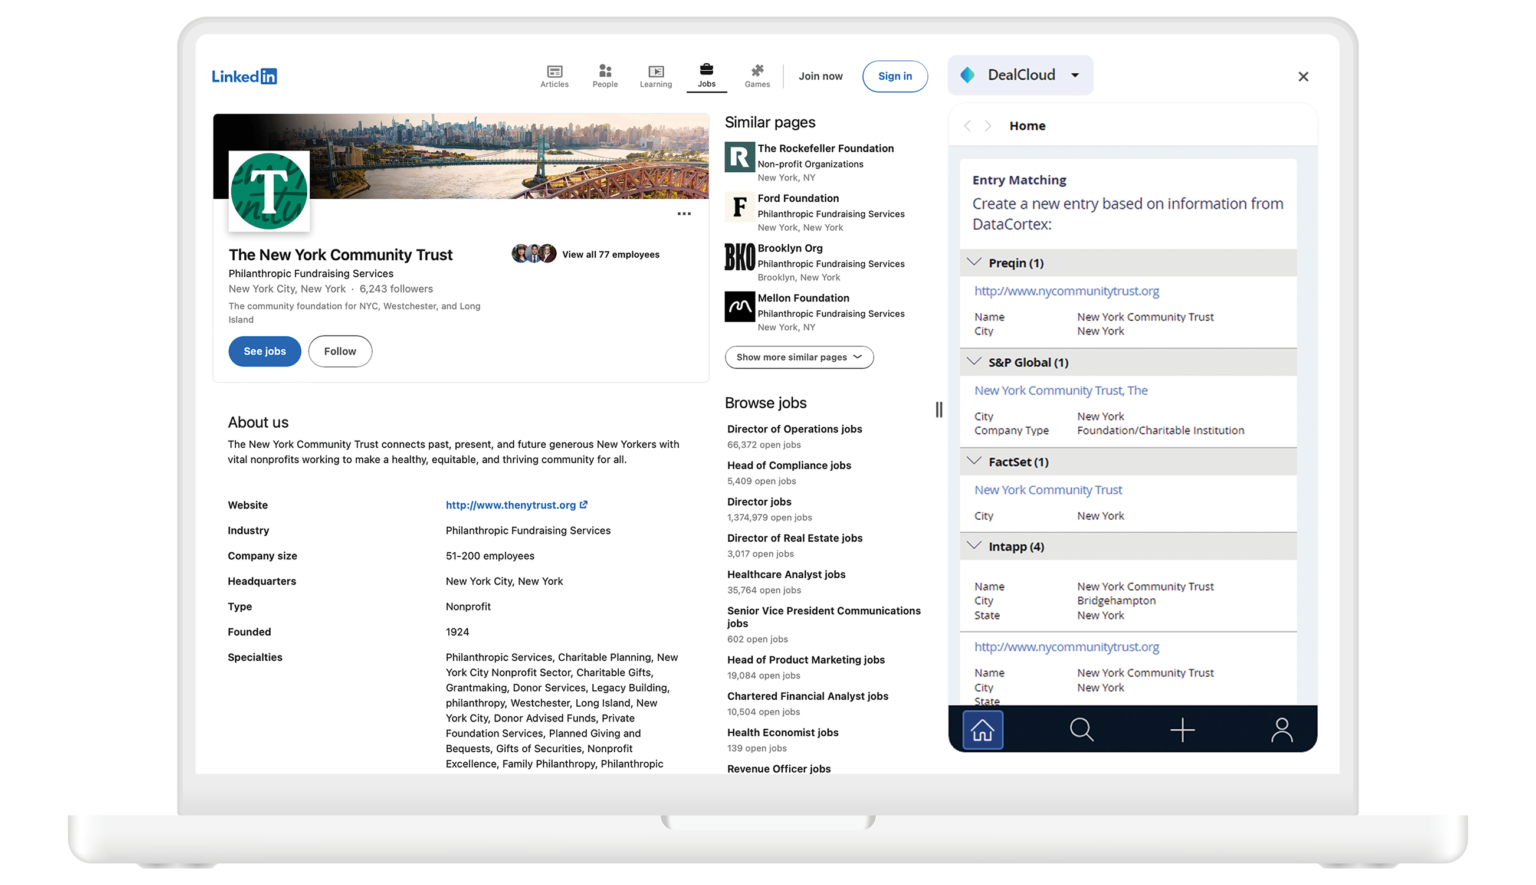Screen dimensions: 1536x885
Task: Click the View all 77 employees faces thumbnail
Action: [533, 253]
